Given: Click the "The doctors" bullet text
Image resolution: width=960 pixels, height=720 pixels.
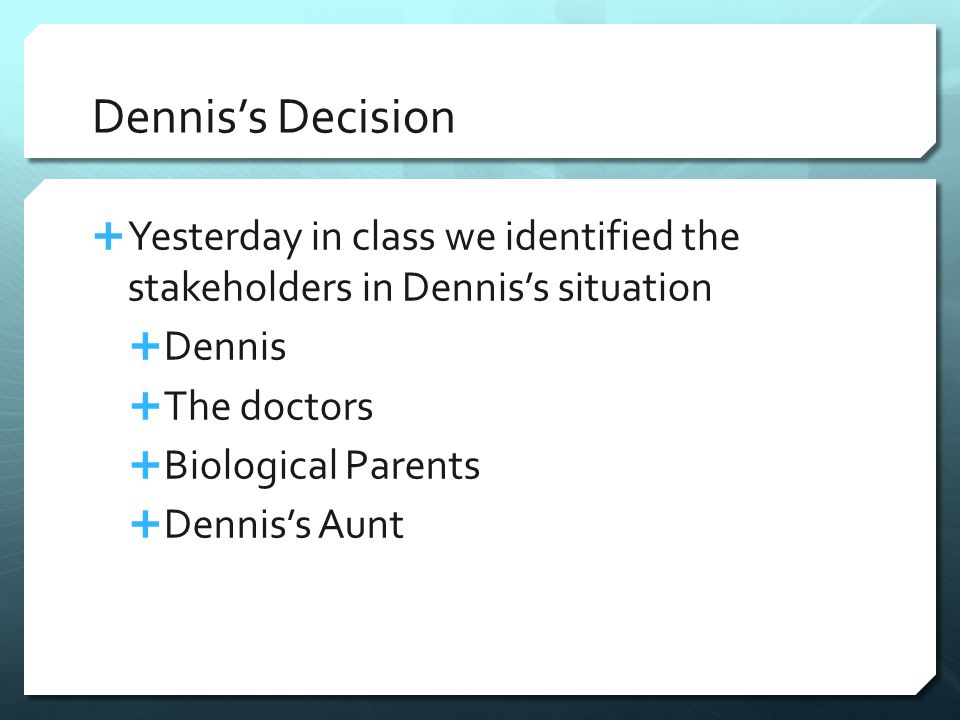Looking at the screenshot, I should (x=269, y=406).
